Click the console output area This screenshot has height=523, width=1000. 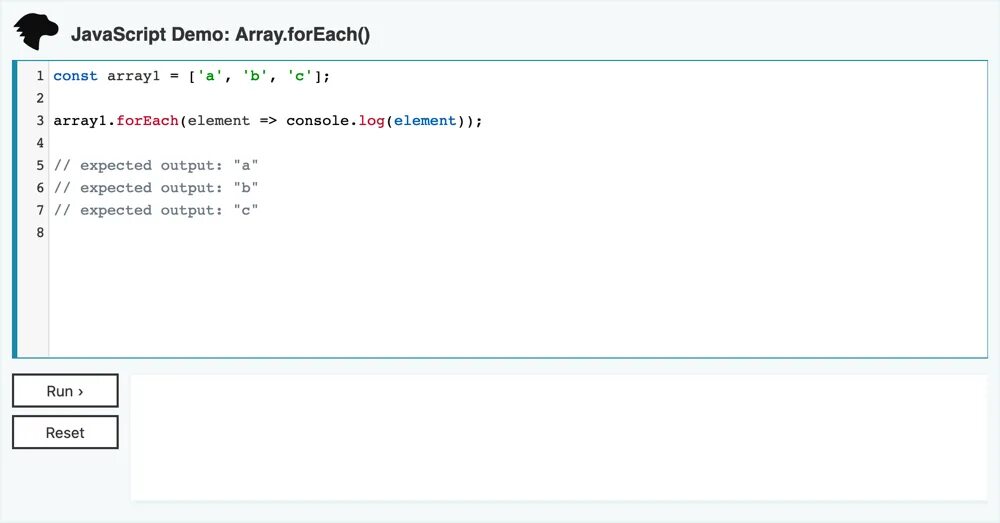coord(559,438)
